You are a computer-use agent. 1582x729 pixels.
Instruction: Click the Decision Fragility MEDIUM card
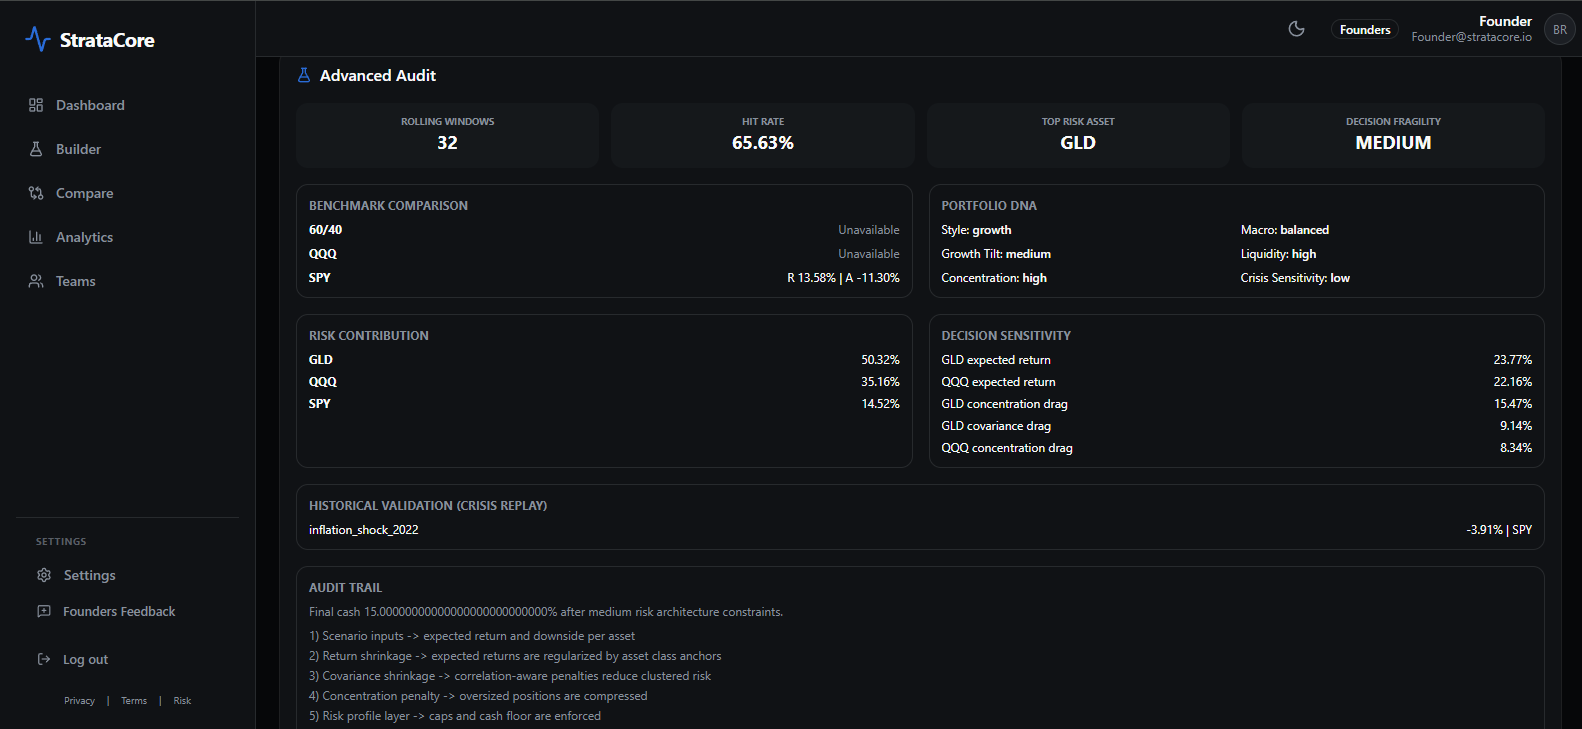coord(1393,134)
